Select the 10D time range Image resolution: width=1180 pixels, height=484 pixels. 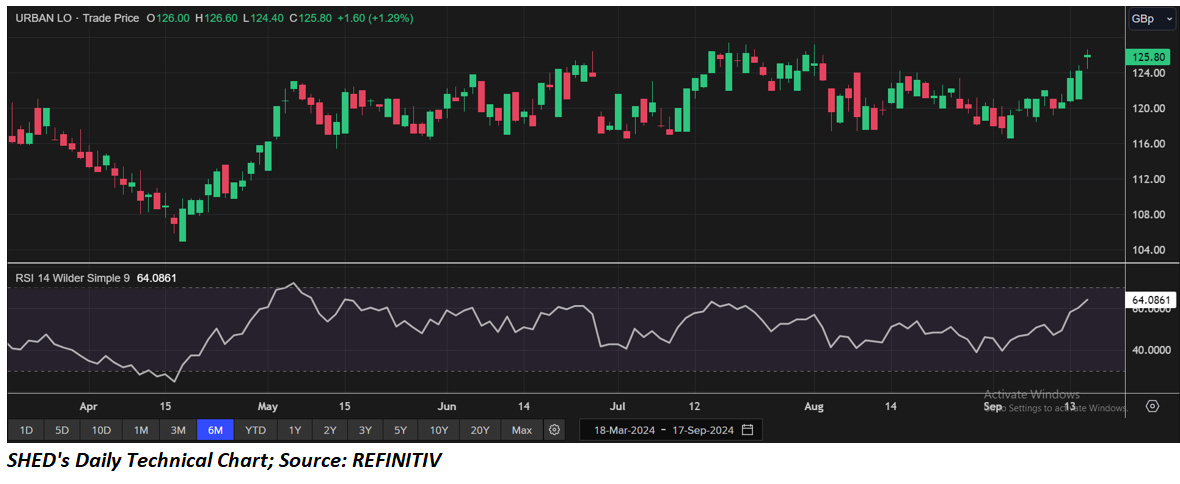click(x=102, y=431)
